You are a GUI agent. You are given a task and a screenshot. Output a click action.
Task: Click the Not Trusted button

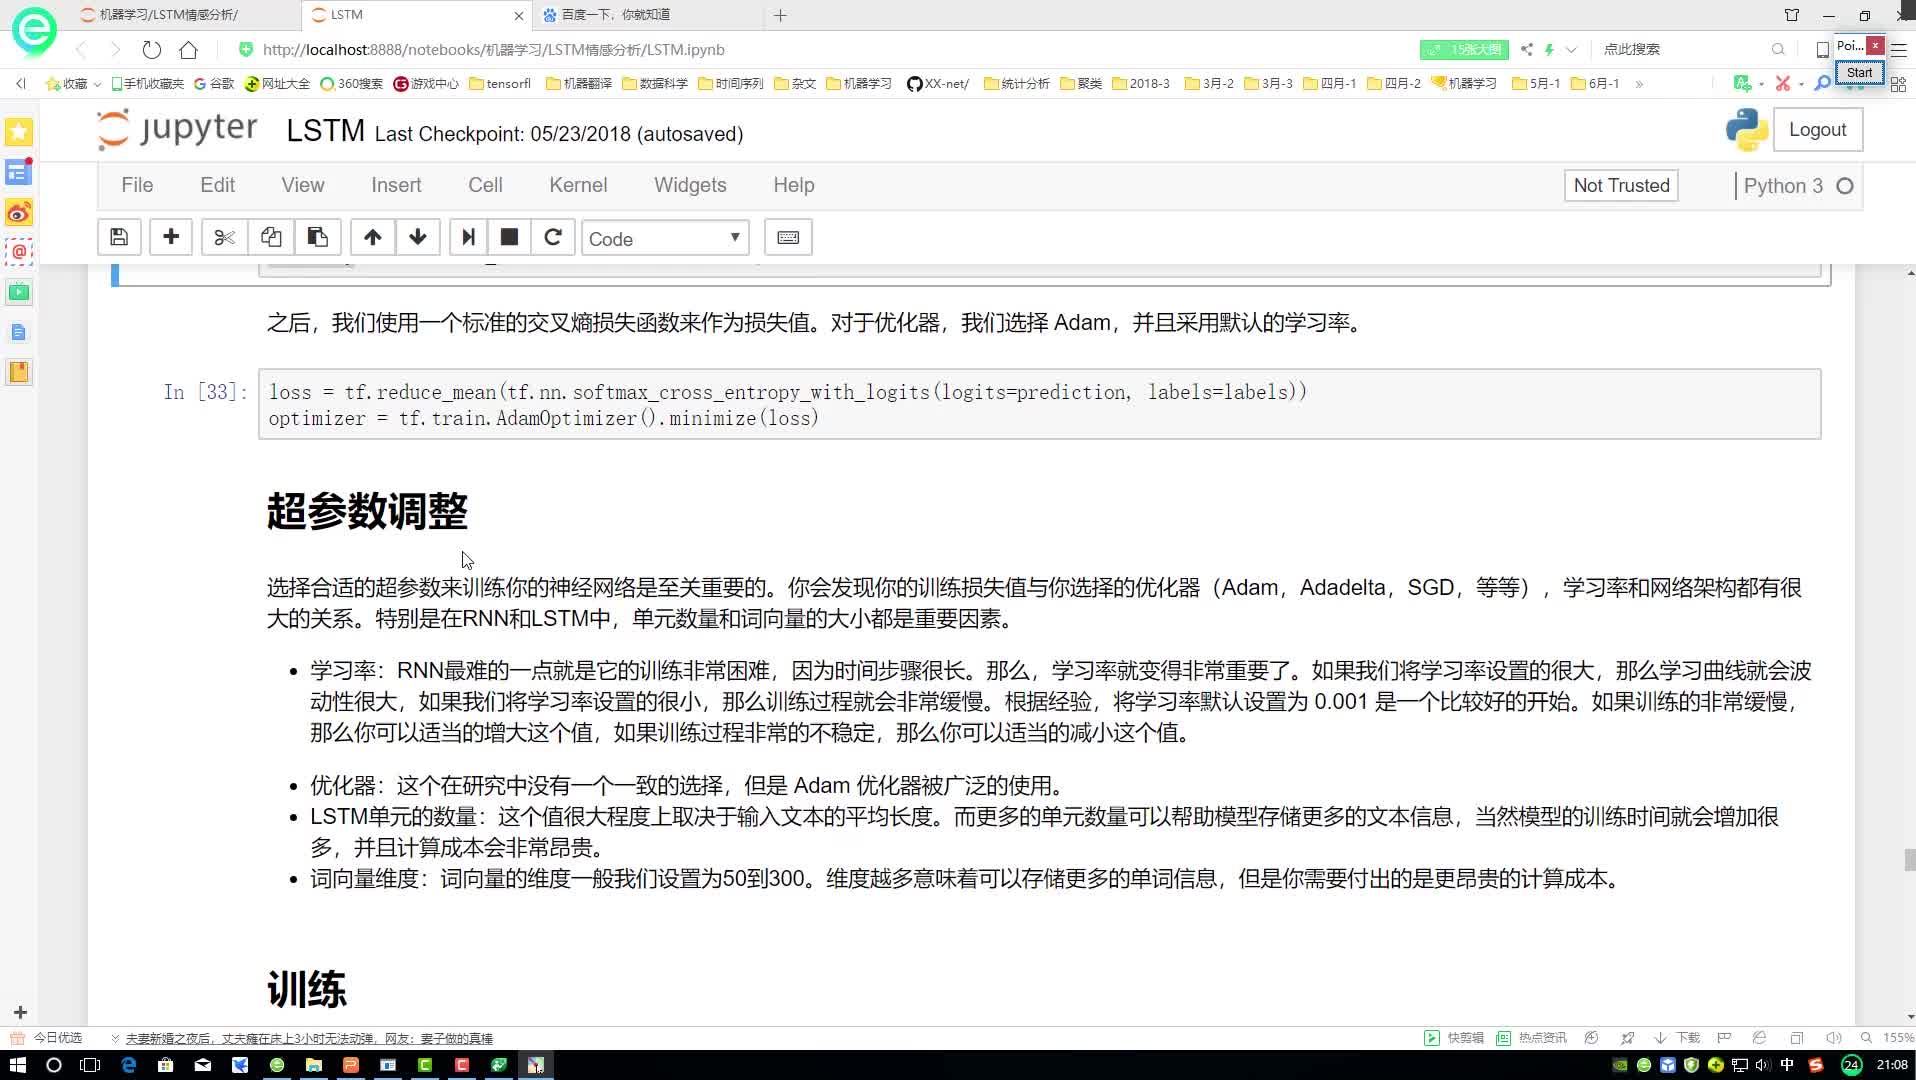coord(1621,185)
